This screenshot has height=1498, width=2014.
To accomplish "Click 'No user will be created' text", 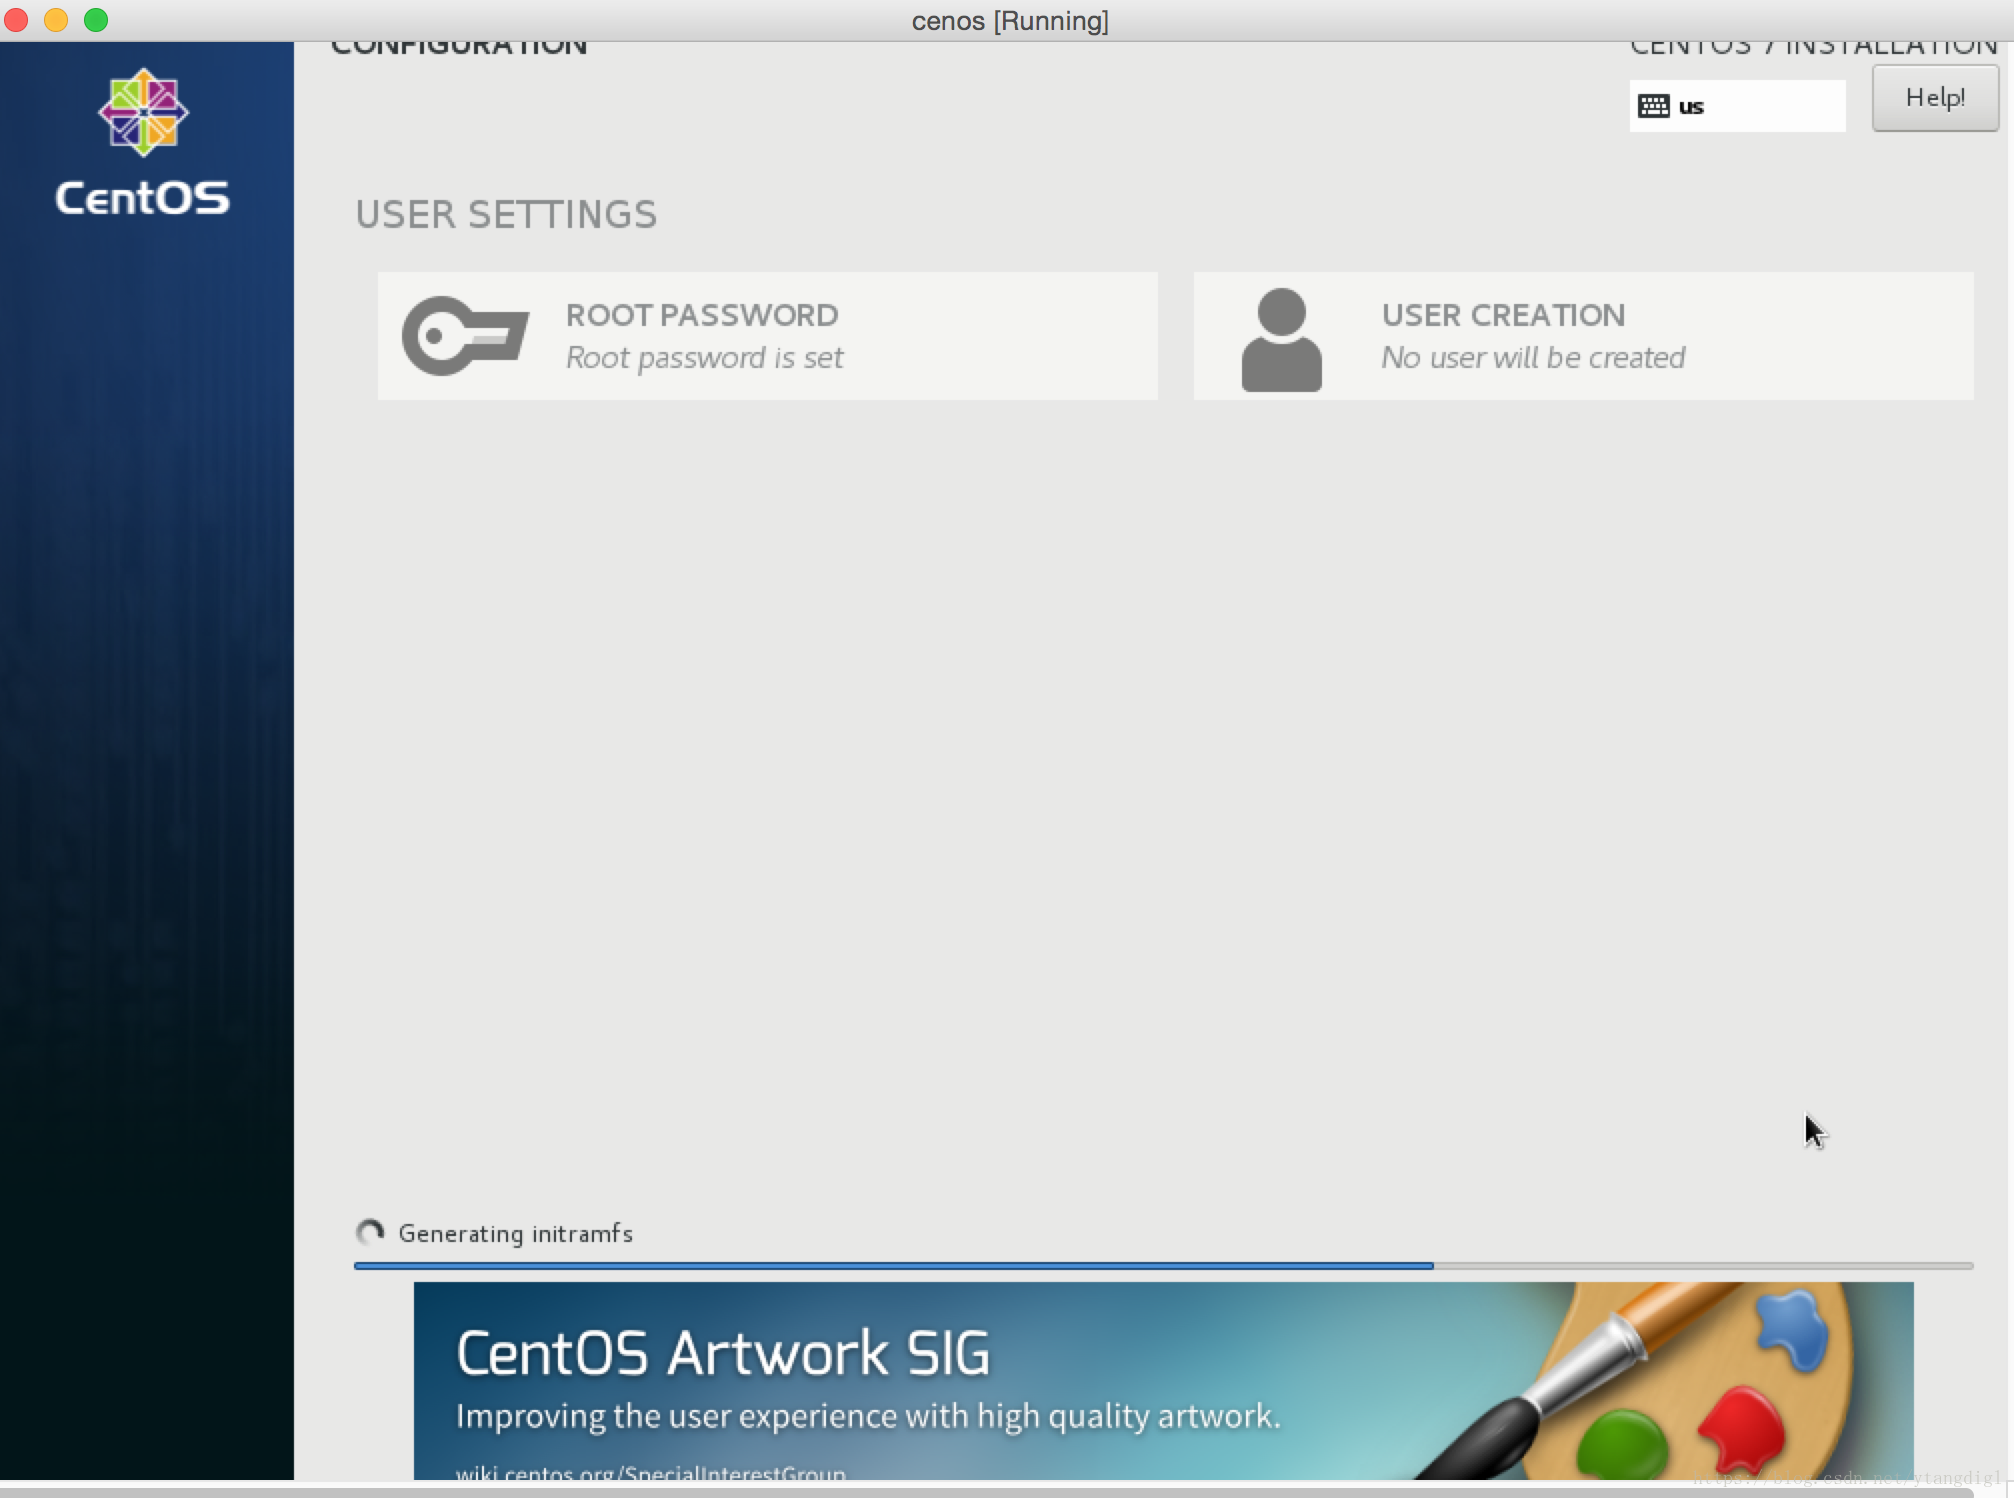I will [1533, 358].
